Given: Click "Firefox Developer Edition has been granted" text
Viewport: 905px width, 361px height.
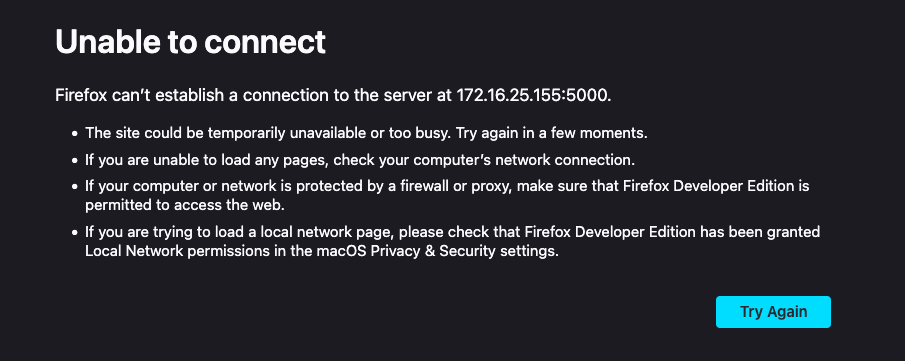Looking at the screenshot, I should click(672, 232).
